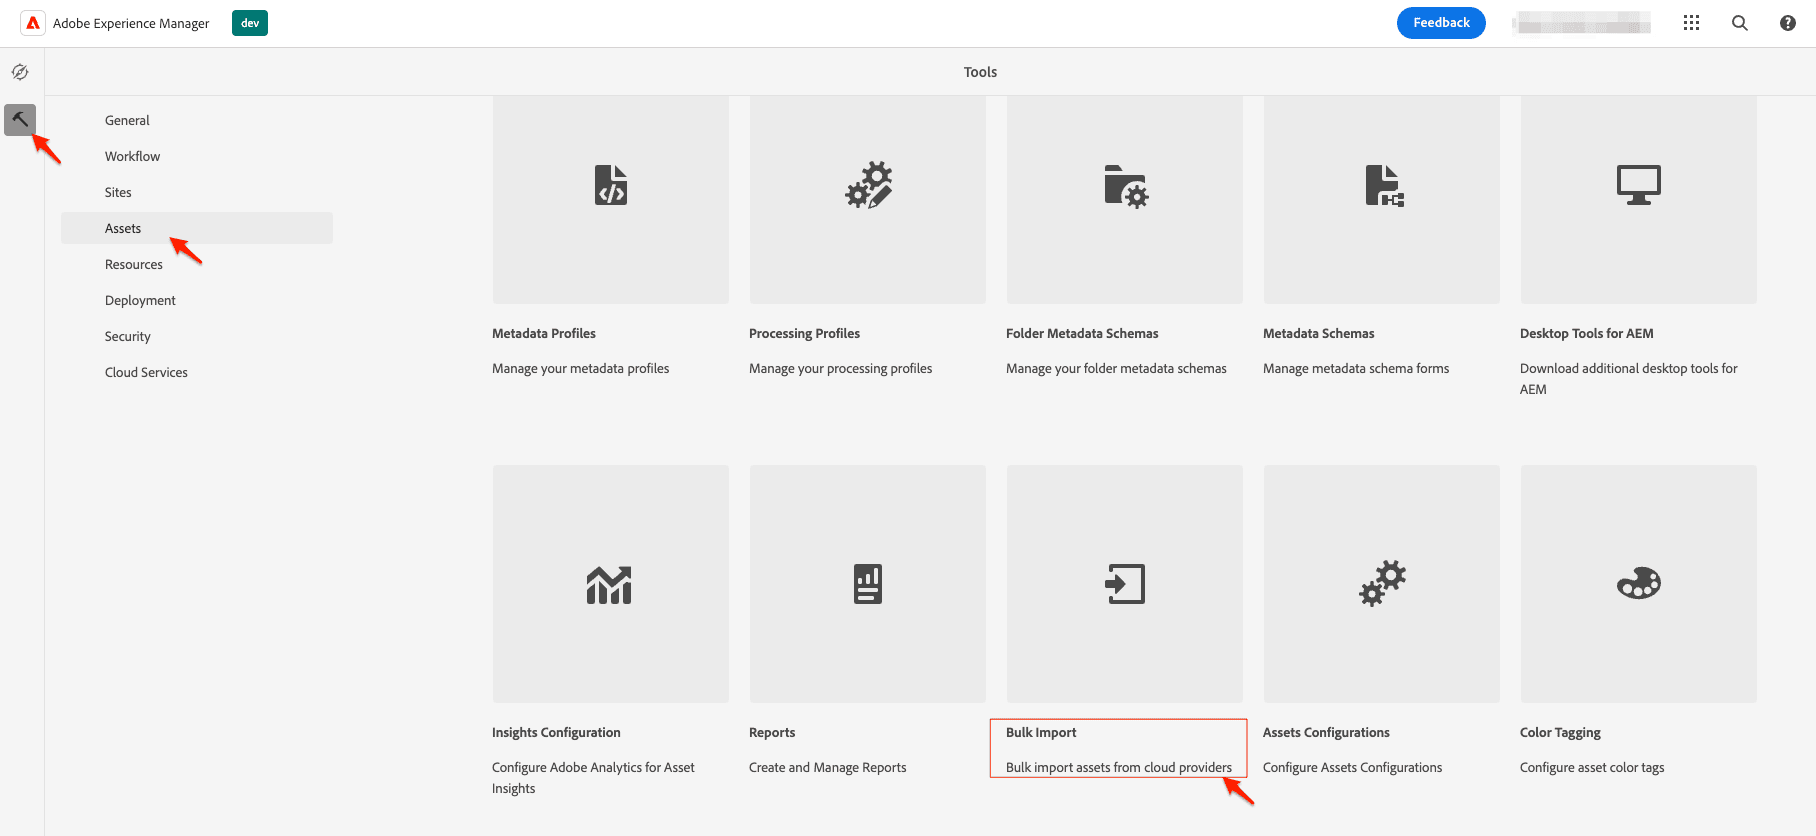Click the search magnifier icon
The width and height of the screenshot is (1816, 836).
pos(1740,23)
